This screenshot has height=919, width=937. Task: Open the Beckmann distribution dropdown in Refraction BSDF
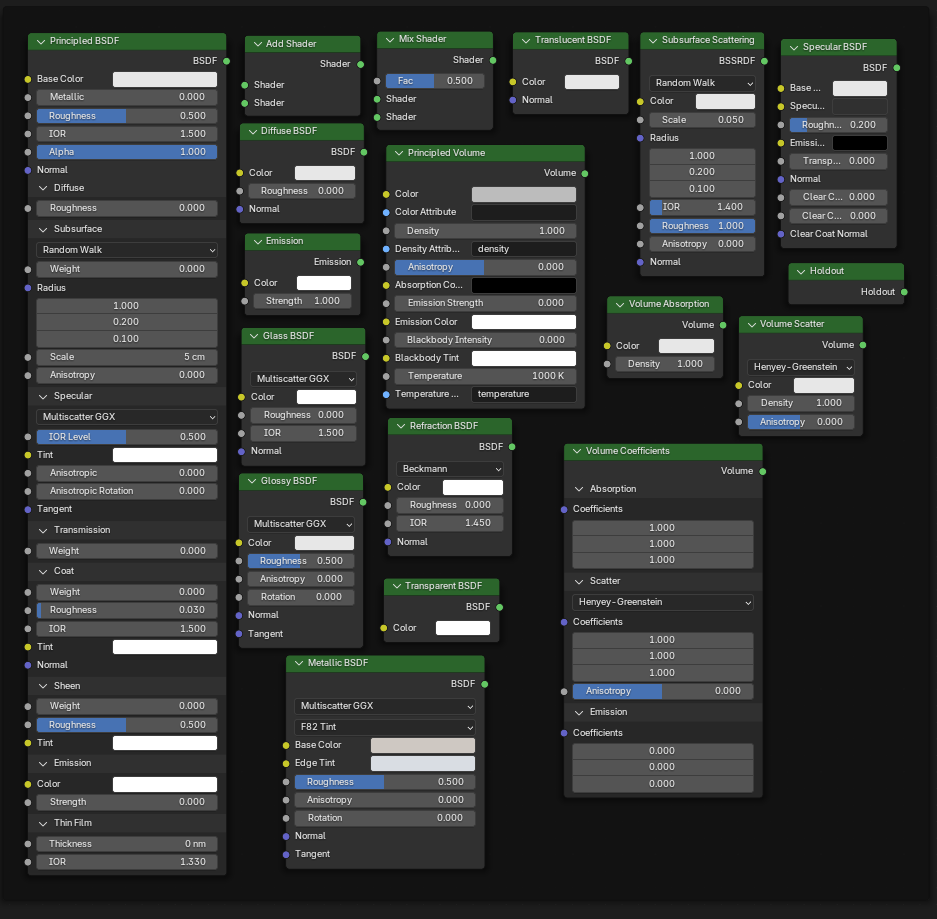(449, 468)
